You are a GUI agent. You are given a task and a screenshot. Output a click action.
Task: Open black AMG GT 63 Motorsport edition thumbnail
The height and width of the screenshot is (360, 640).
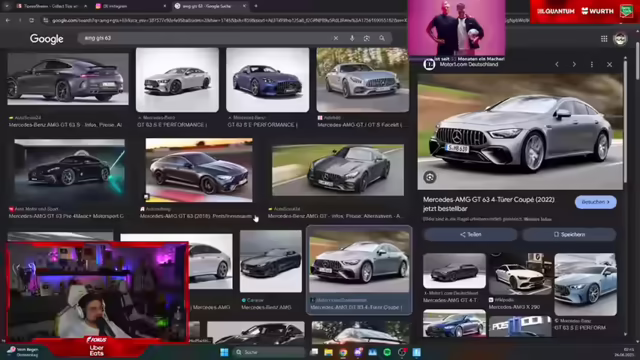69,170
